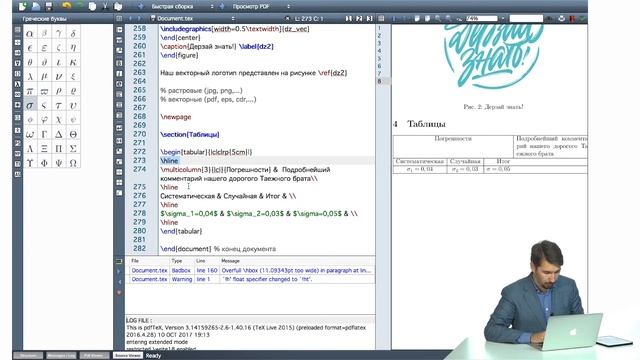The width and height of the screenshot is (640, 360).
Task: Fit whole PDF page in viewer
Action: [427, 18]
